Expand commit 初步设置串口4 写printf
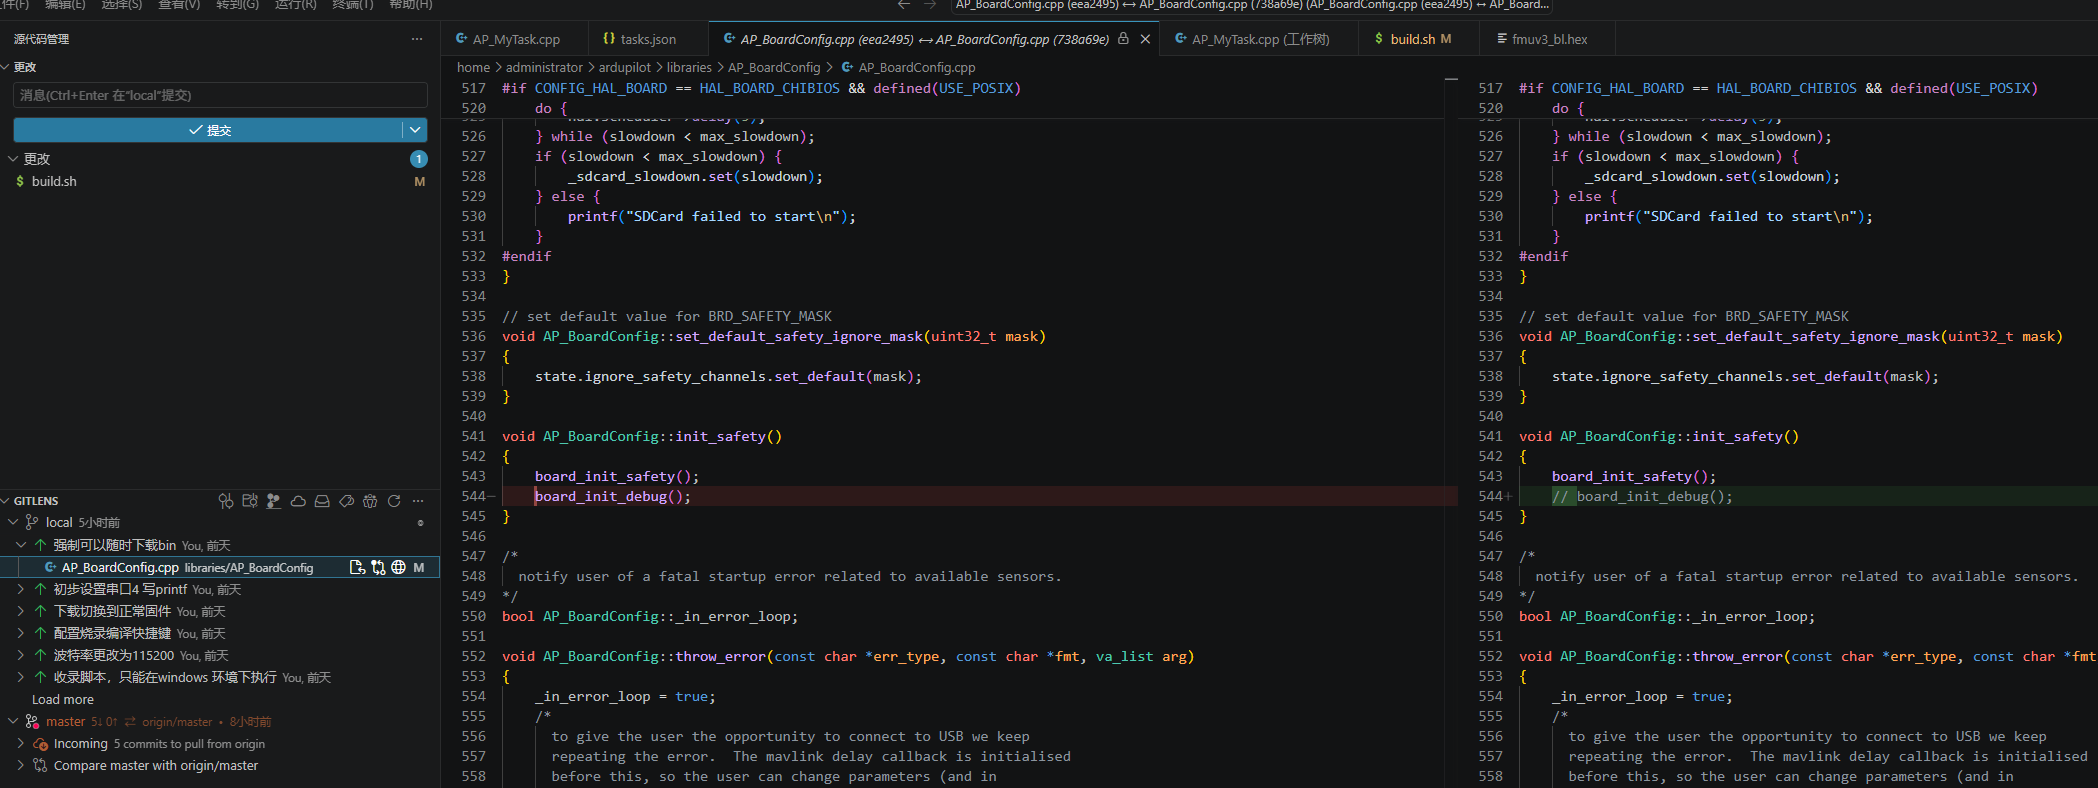This screenshot has height=788, width=2098. [21, 589]
